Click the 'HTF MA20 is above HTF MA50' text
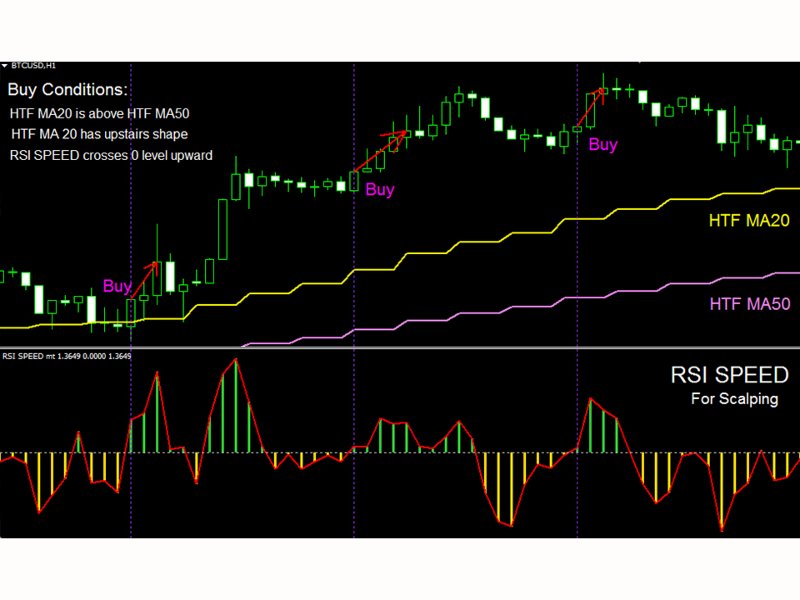The height and width of the screenshot is (600, 800). (x=99, y=113)
